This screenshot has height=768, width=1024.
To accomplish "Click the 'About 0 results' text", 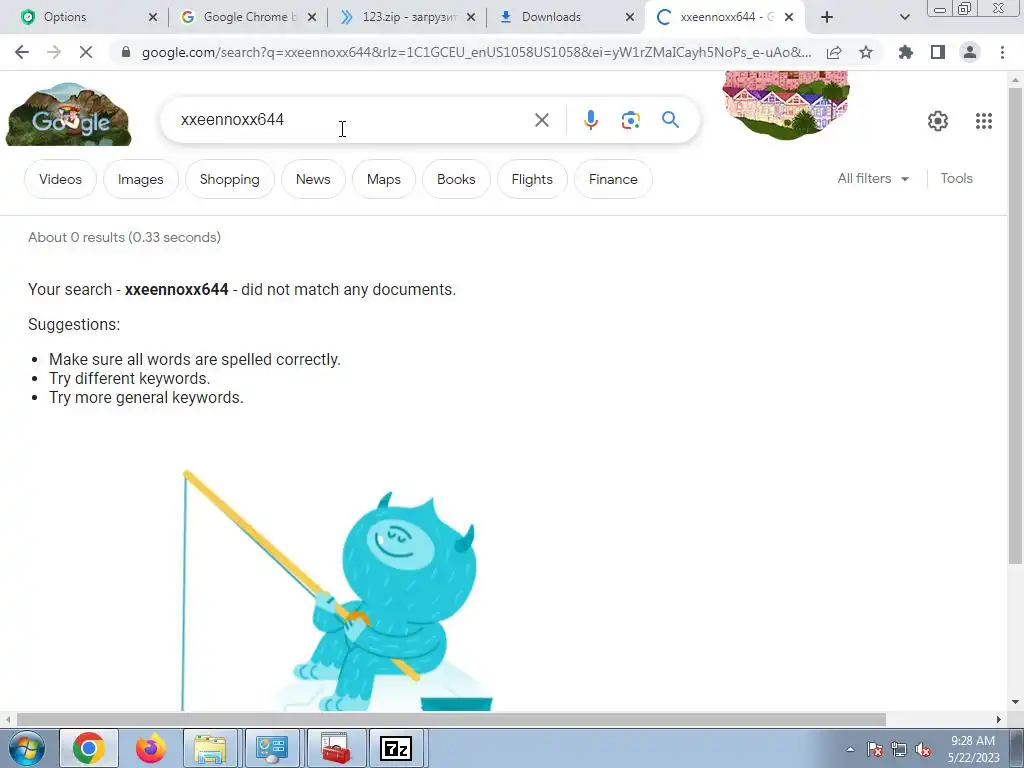I will (x=124, y=237).
